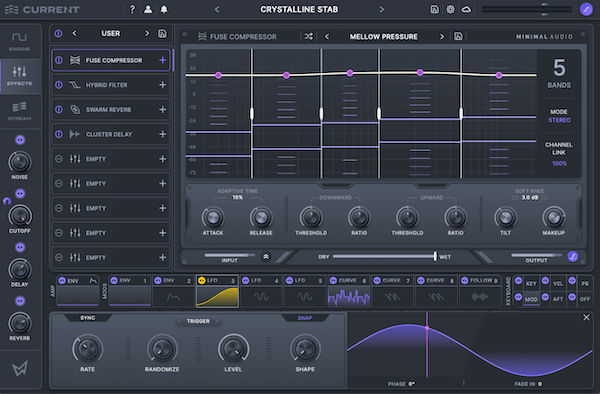The image size is (600, 394).
Task: Click the purple reset arrow near Cutoff
Action: point(7,201)
